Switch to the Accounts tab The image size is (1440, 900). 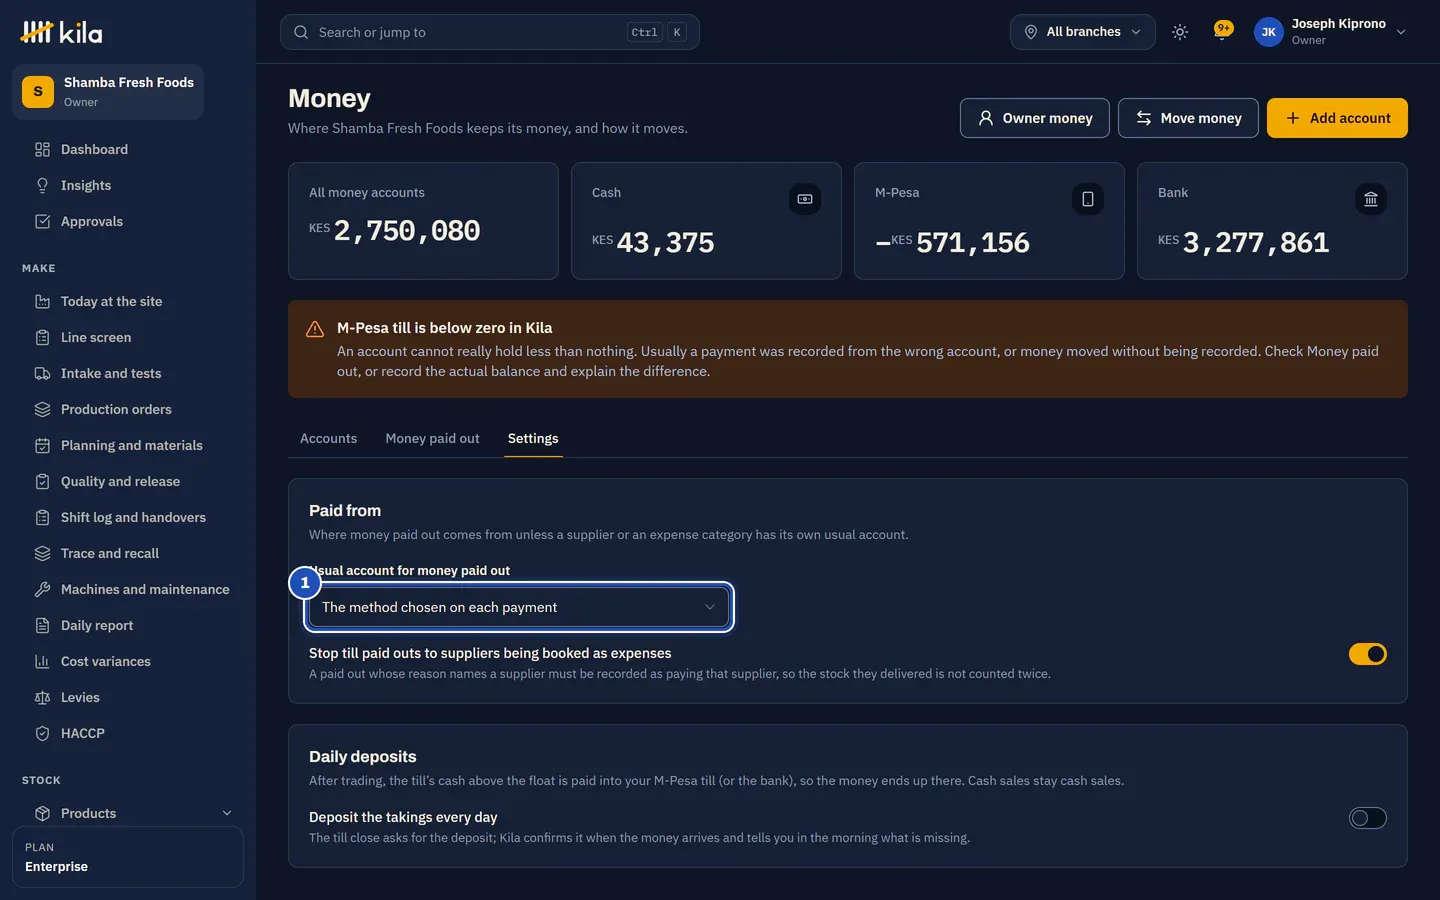(328, 438)
